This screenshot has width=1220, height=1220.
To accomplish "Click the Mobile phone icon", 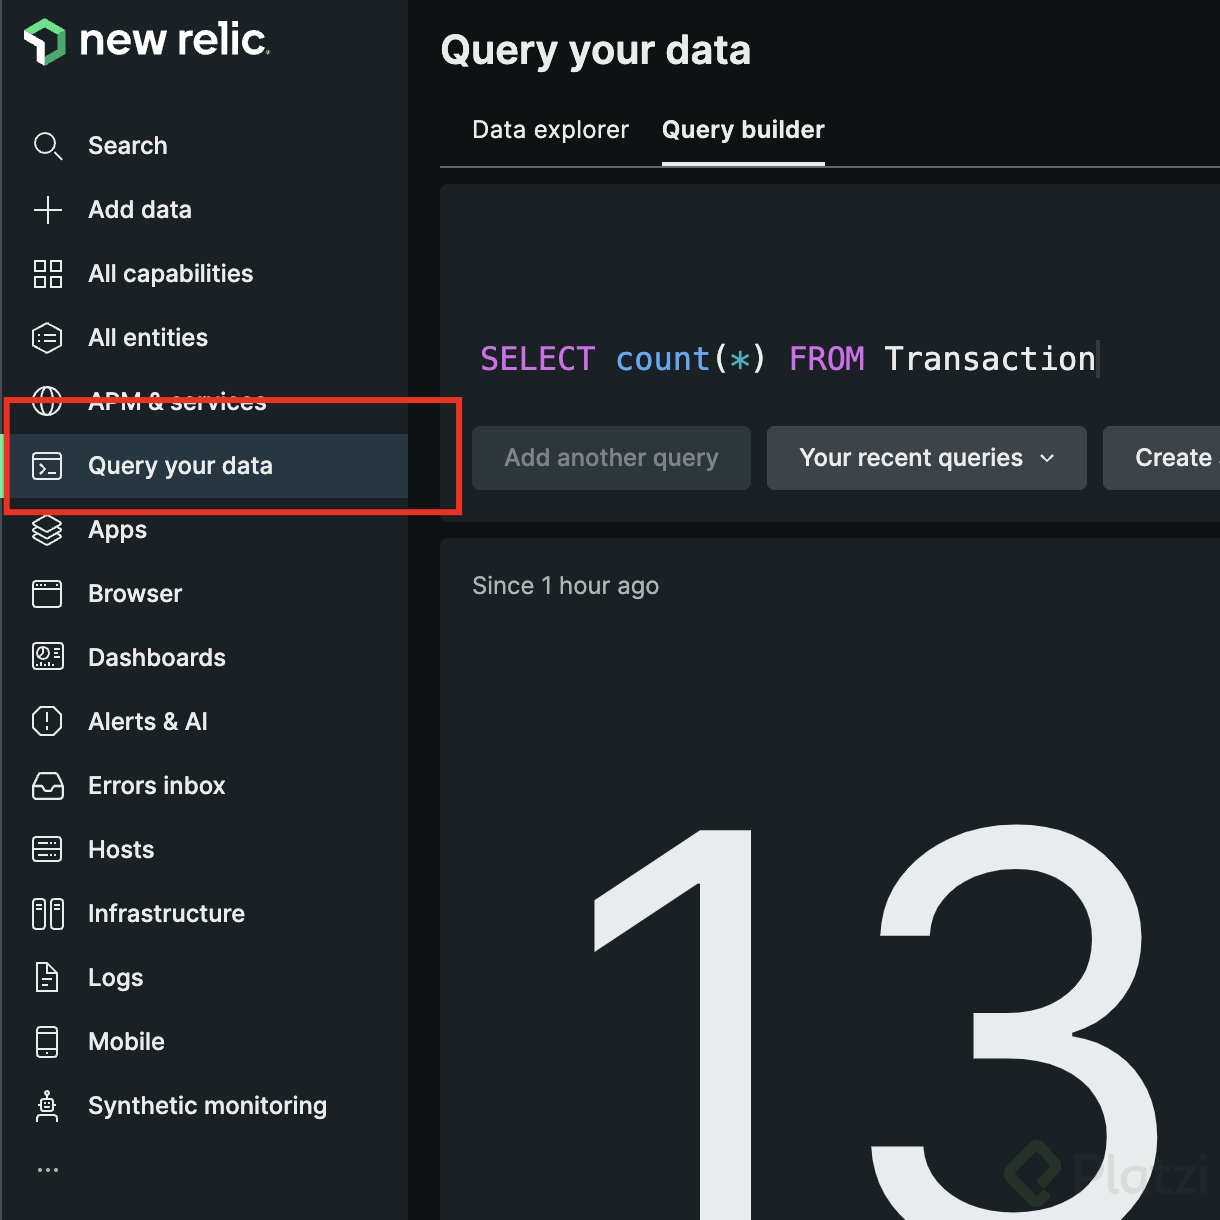I will [47, 1042].
